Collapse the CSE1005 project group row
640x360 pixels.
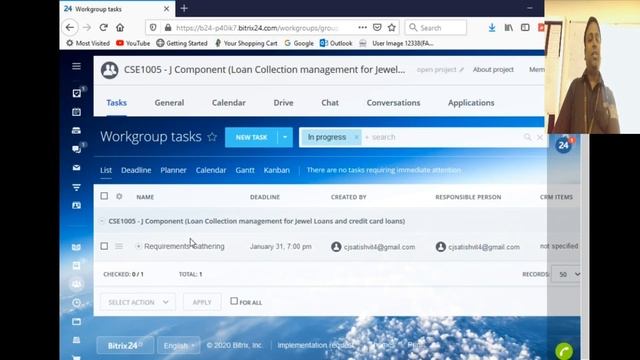click(102, 221)
